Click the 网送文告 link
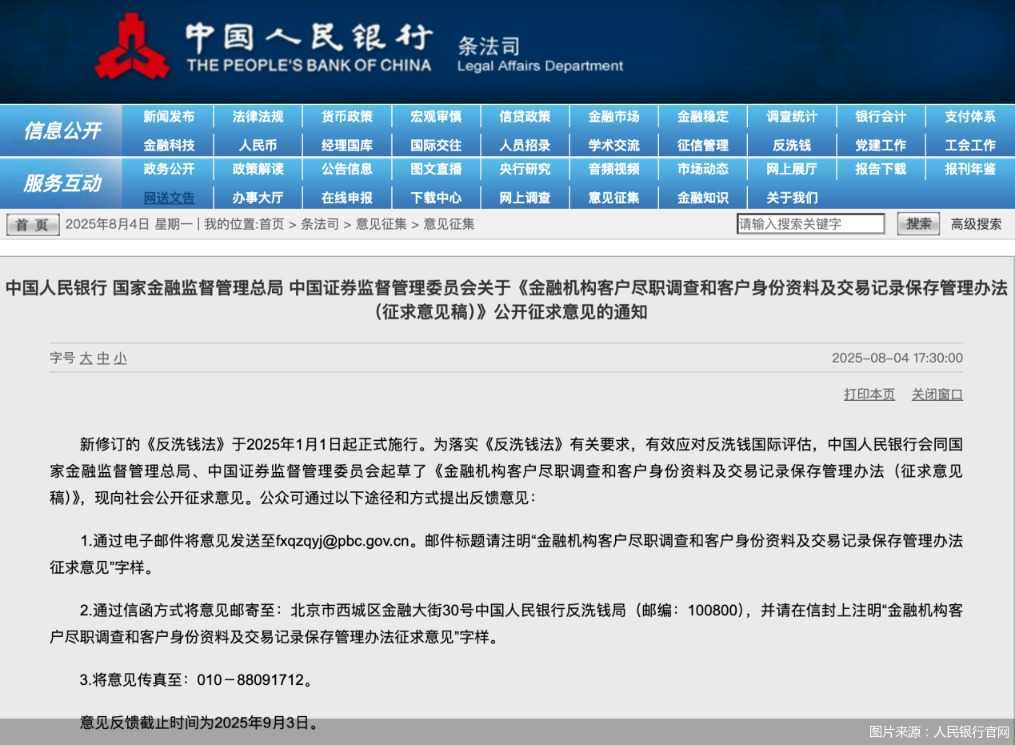1015x745 pixels. (169, 197)
